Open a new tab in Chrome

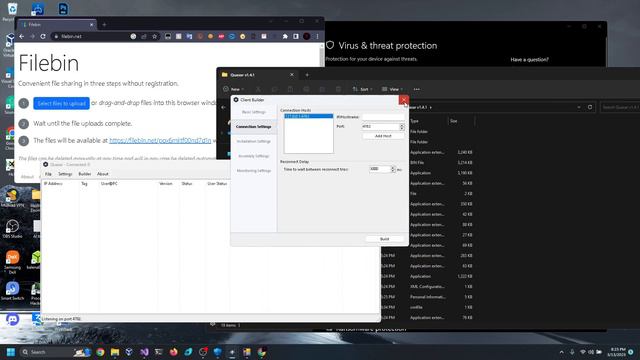(x=104, y=24)
